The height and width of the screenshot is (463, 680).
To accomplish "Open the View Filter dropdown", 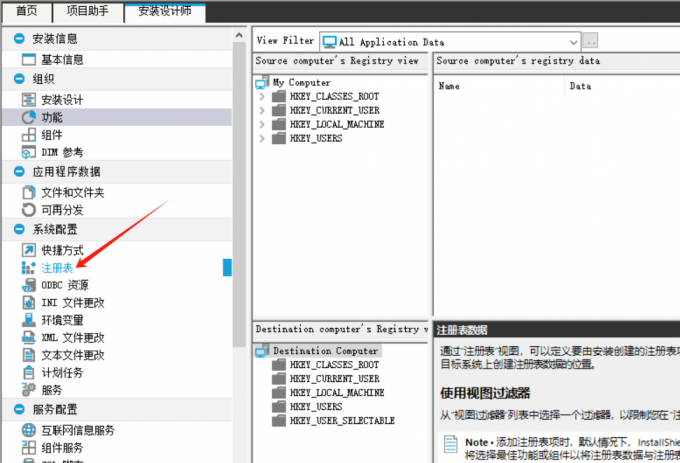I will pyautogui.click(x=573, y=42).
